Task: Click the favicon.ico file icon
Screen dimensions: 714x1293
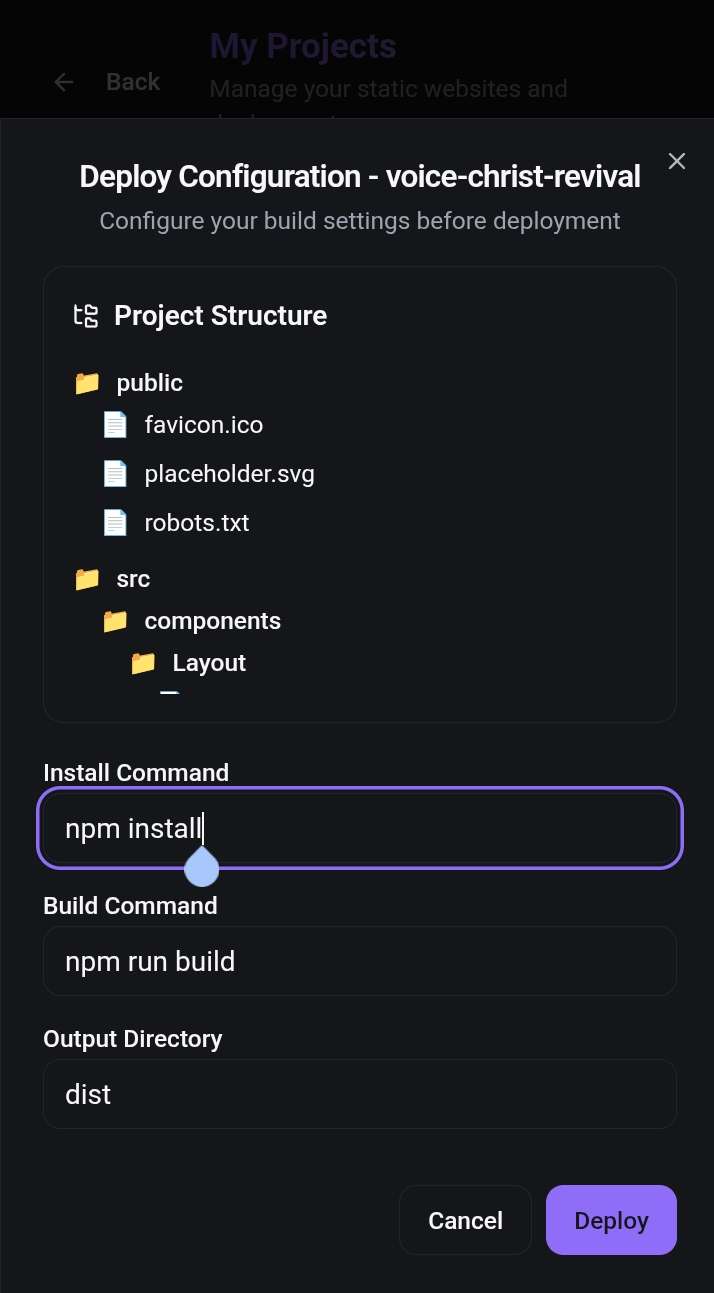Action: tap(115, 425)
